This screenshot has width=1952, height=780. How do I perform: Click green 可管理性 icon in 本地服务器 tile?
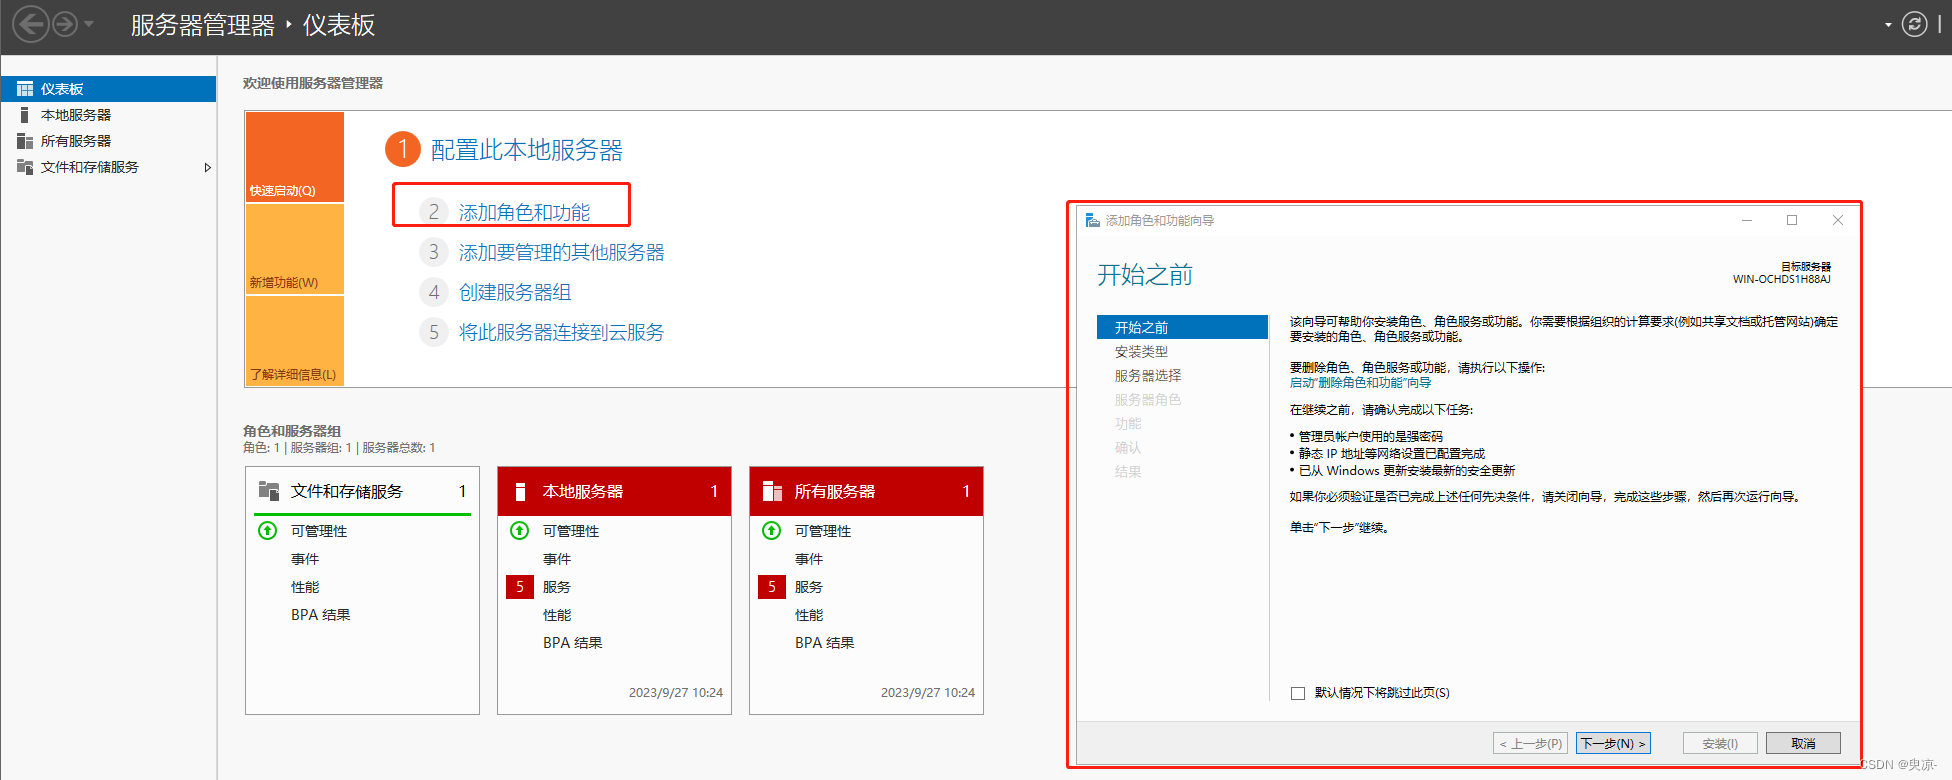coord(520,531)
